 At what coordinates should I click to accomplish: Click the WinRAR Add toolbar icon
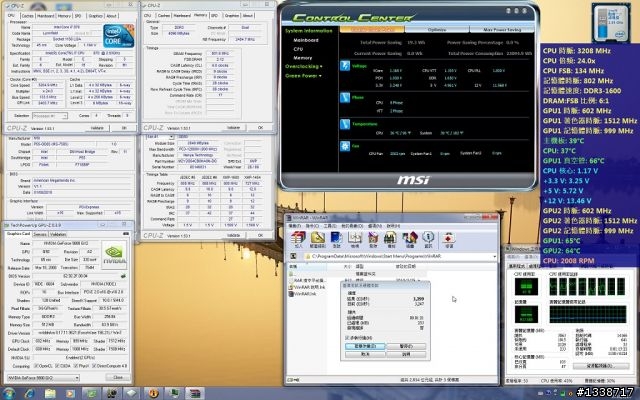[299, 240]
